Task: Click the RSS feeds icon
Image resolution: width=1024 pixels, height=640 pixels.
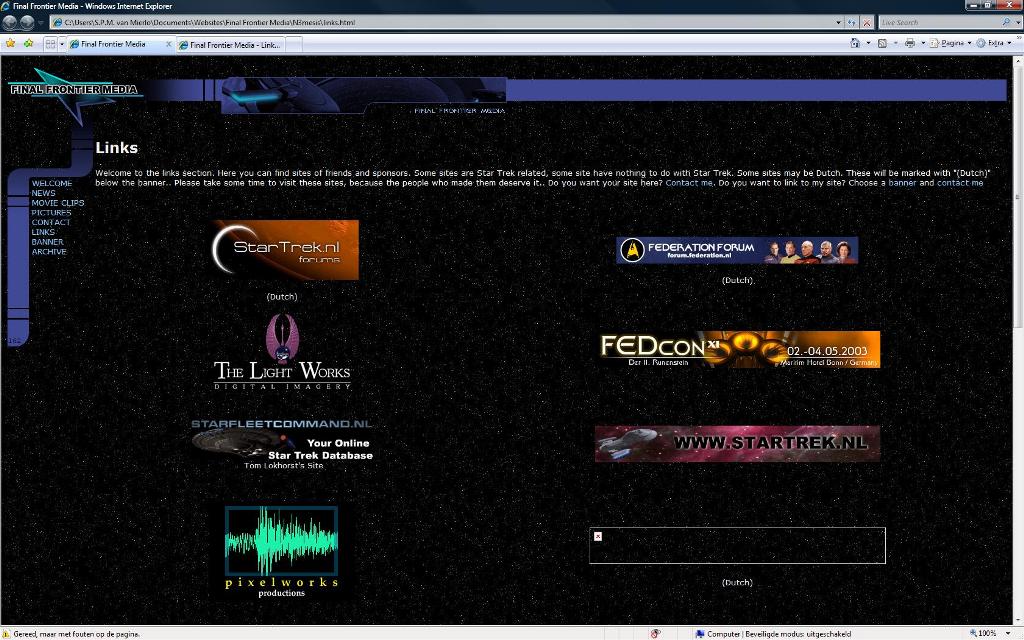Action: pos(882,43)
